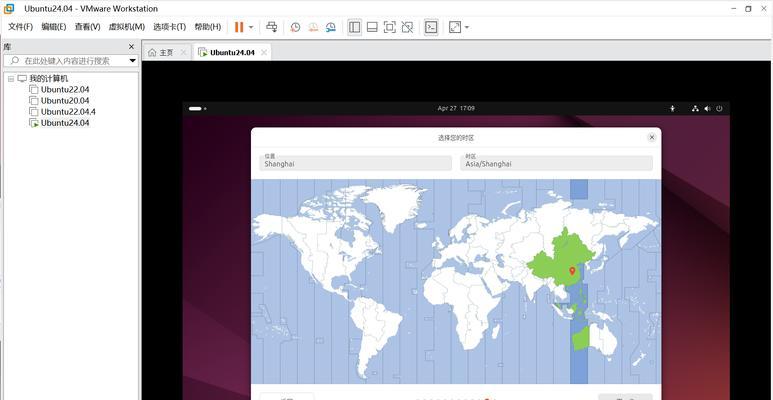Screen dimensions: 773x400
Task: Pause the virtual machine with the orange pause icon
Action: coord(239,27)
